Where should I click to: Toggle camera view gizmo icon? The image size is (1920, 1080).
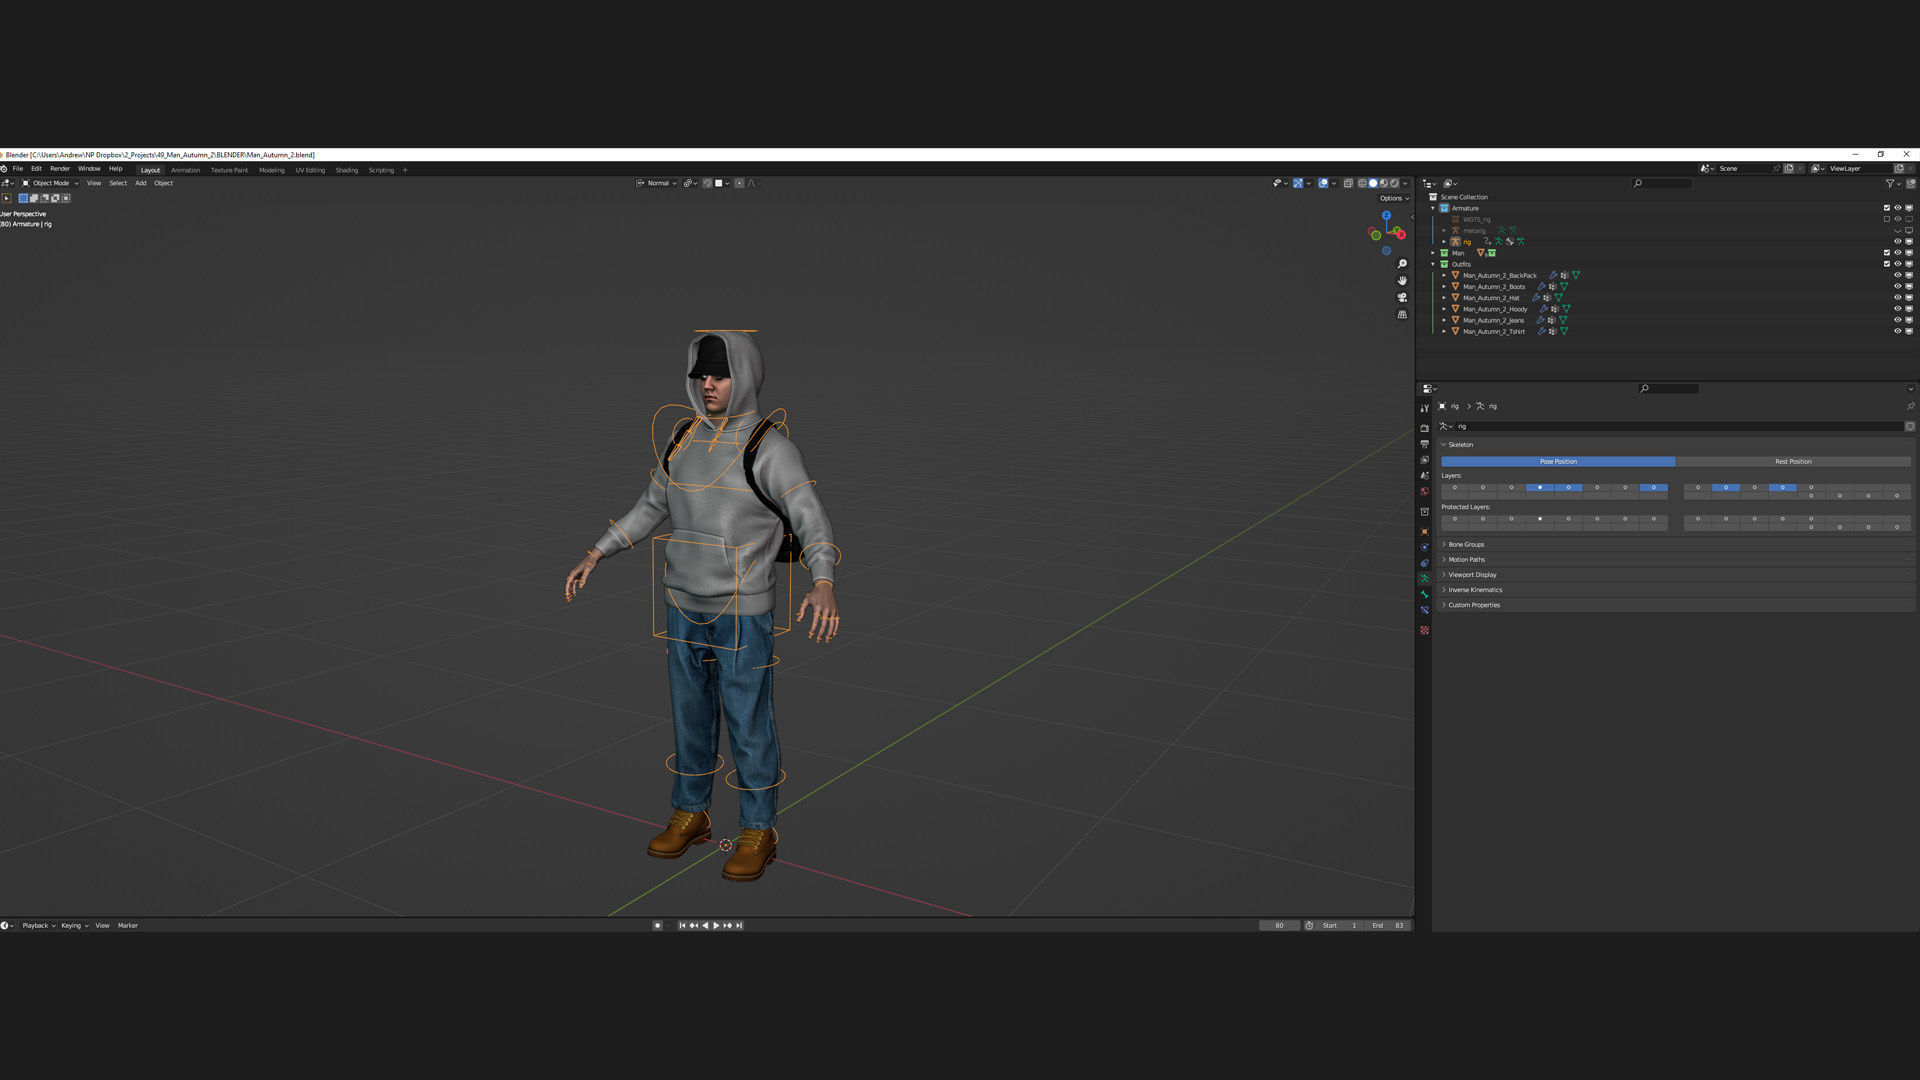(x=1402, y=298)
